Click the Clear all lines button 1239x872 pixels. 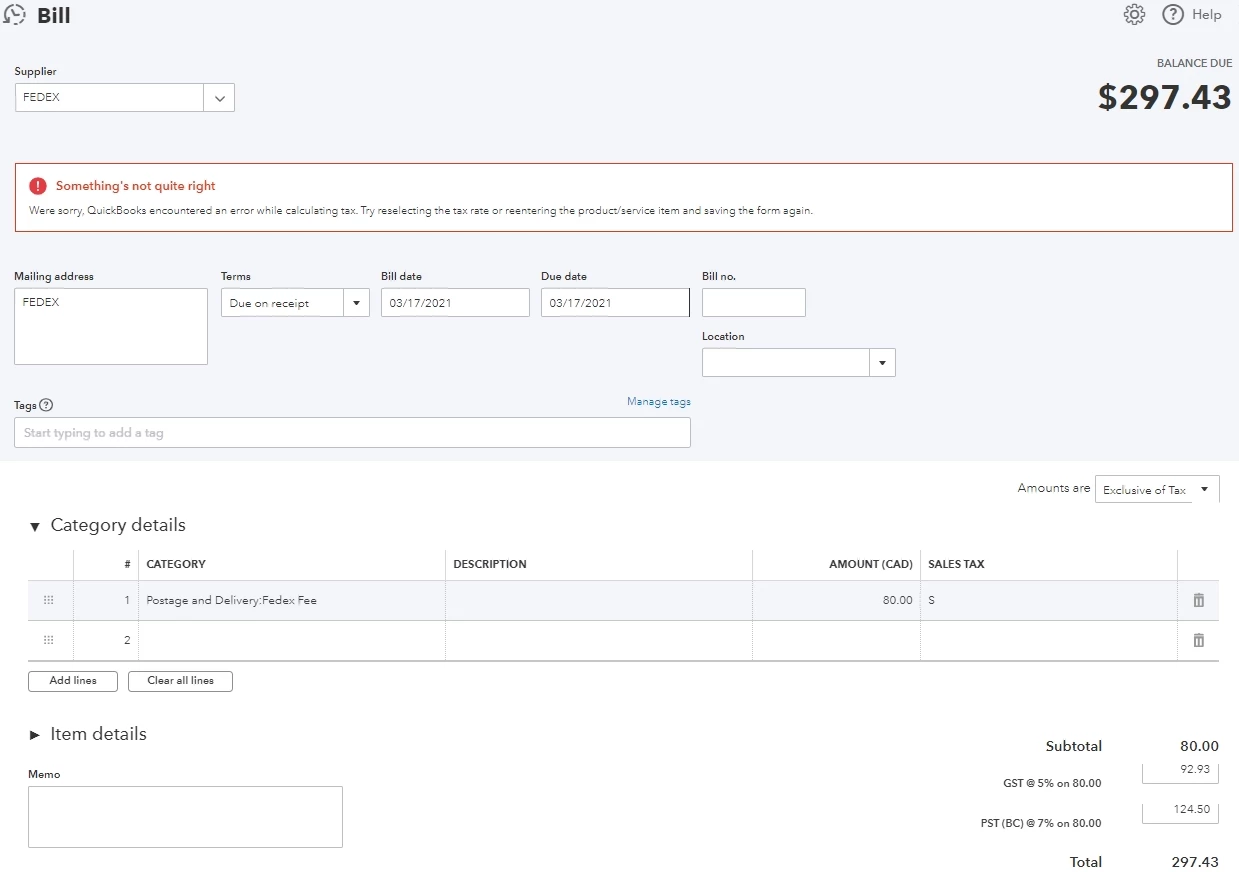point(180,681)
